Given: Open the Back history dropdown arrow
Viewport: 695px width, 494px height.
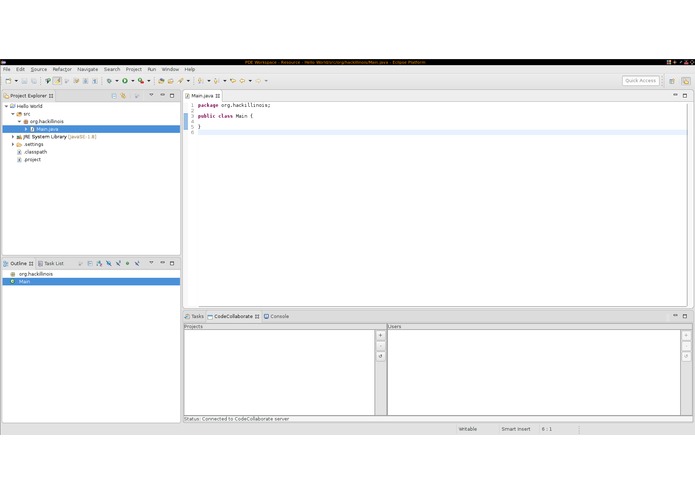Looking at the screenshot, I should [250, 81].
